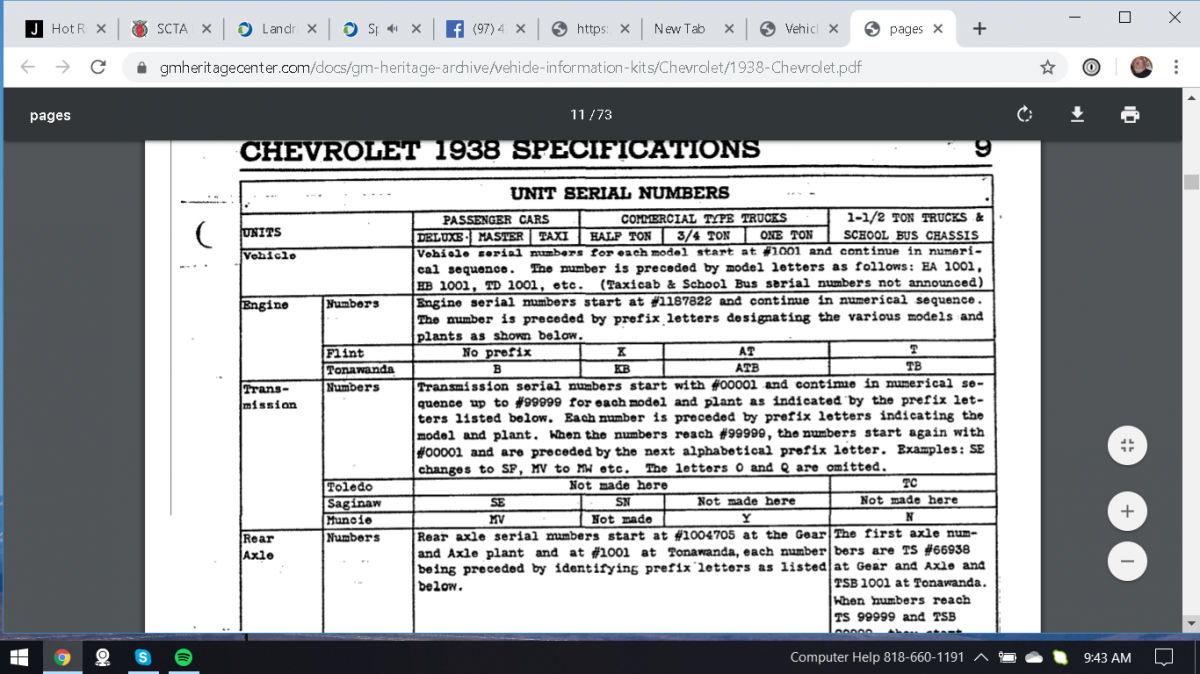Close the SCTA tab

tap(206, 29)
